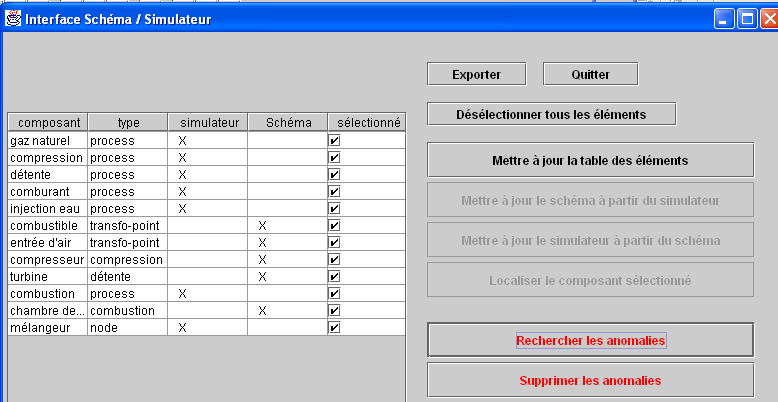
Task: Click Mettre à jour la table des éléments
Action: [x=590, y=160]
